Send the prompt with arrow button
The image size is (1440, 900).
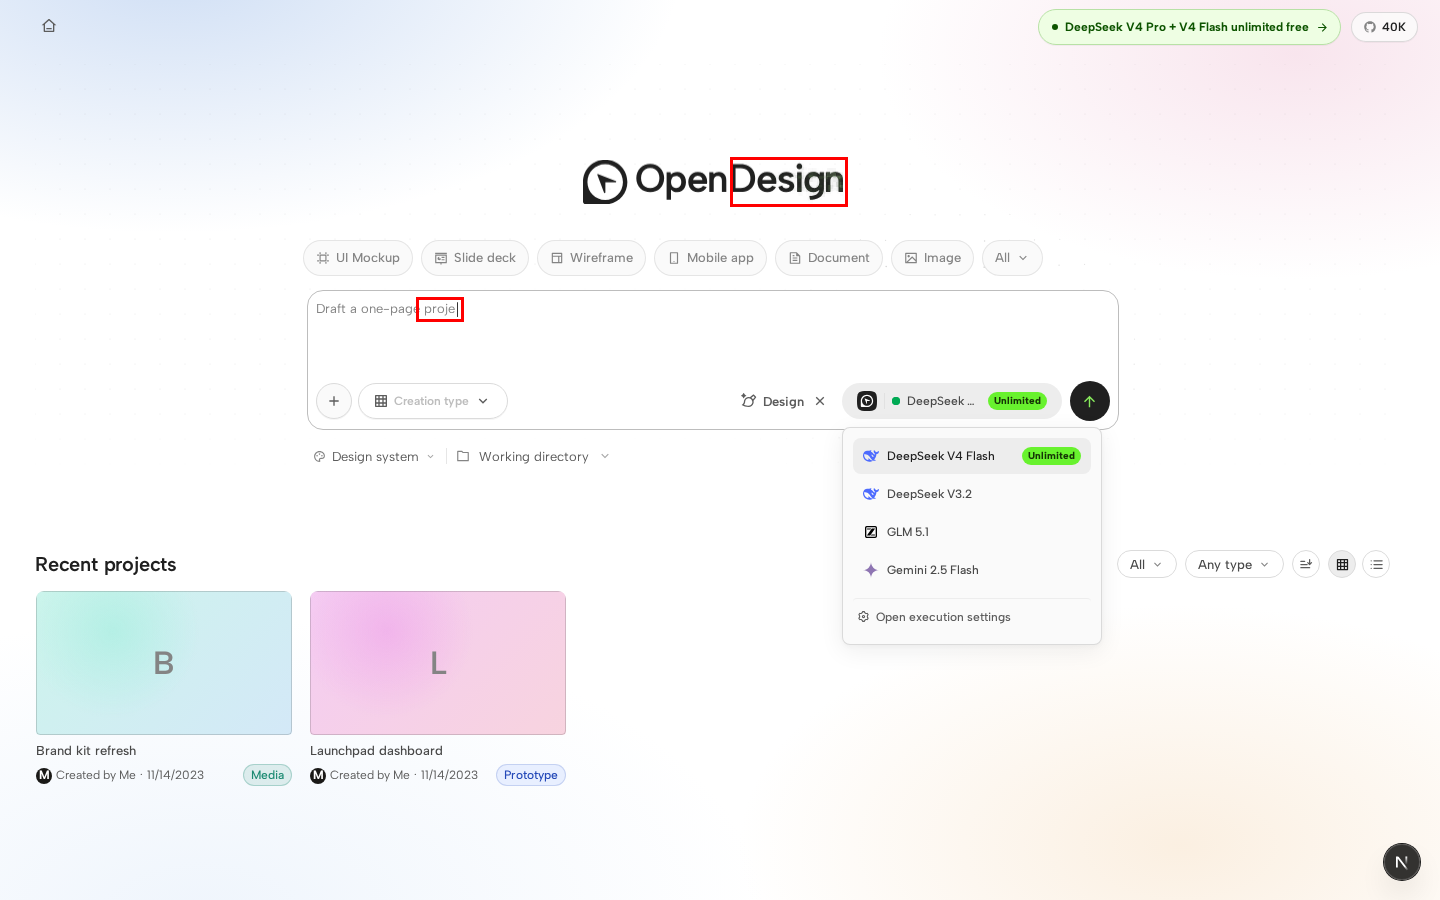pyautogui.click(x=1090, y=401)
